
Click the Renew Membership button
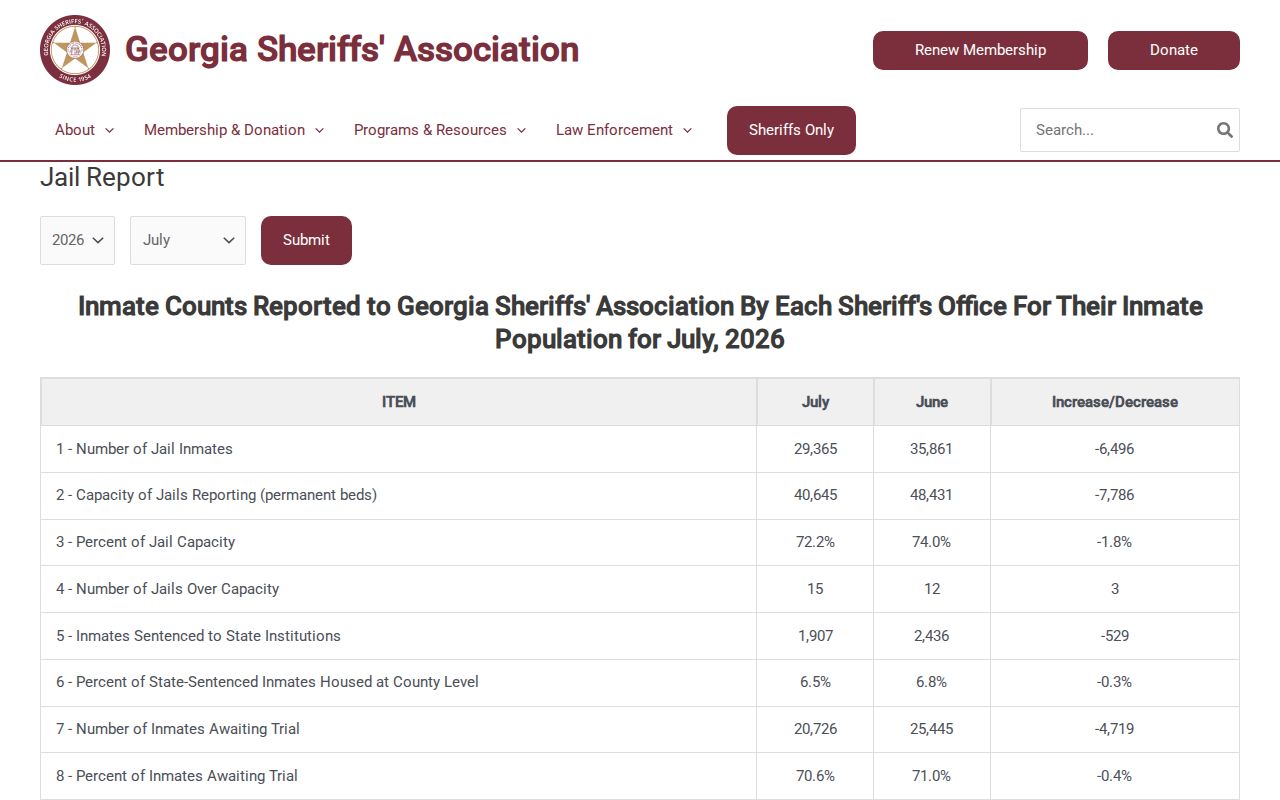(x=980, y=50)
